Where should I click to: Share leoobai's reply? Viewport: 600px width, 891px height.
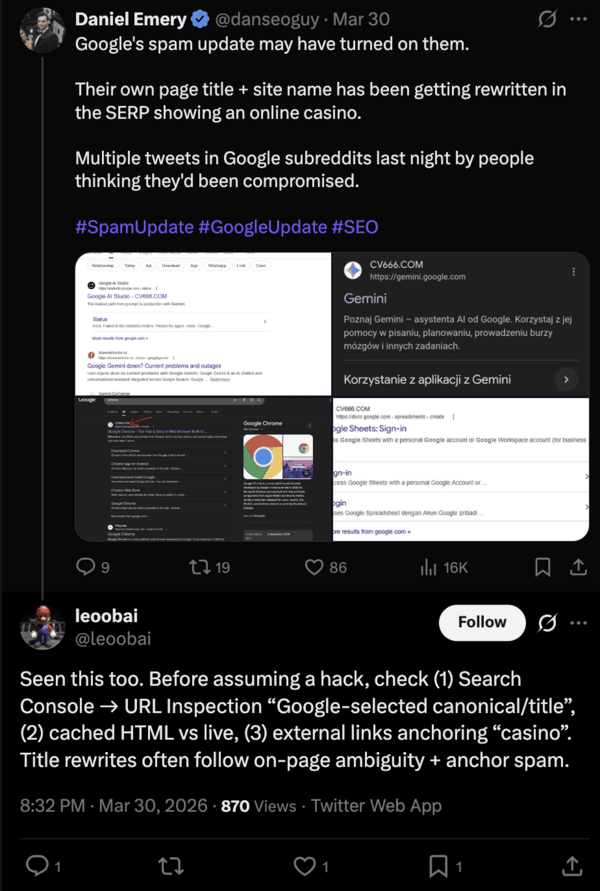(572, 864)
